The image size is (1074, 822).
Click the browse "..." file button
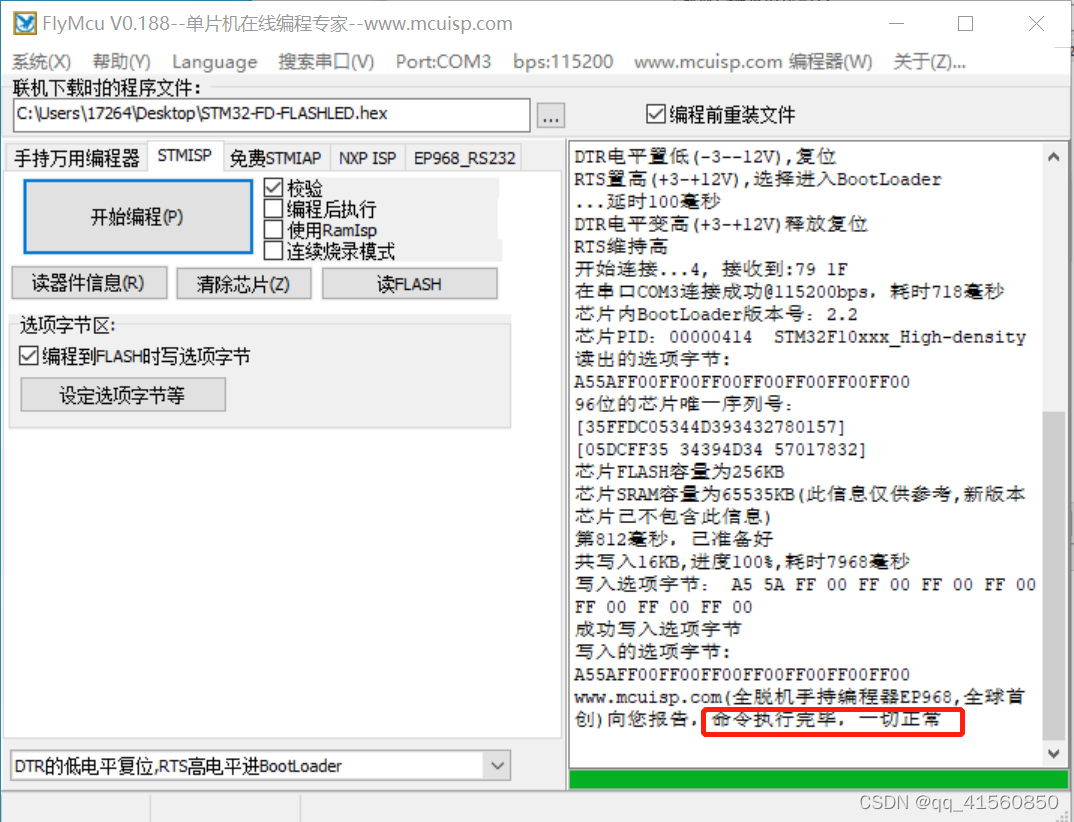[551, 116]
